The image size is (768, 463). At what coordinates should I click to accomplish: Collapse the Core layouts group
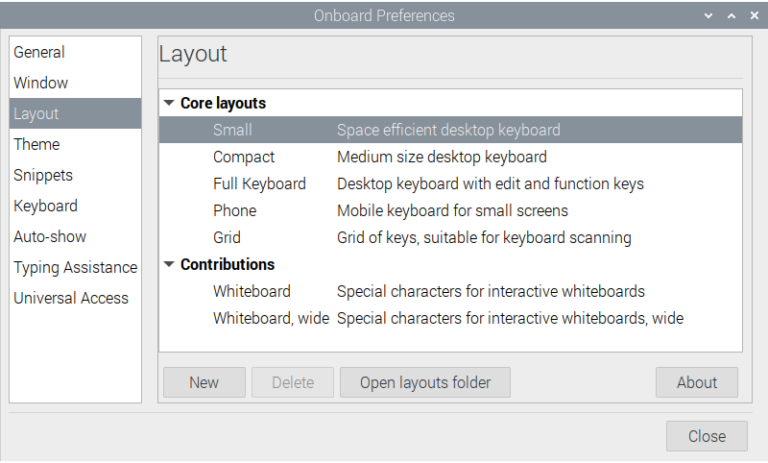click(169, 103)
